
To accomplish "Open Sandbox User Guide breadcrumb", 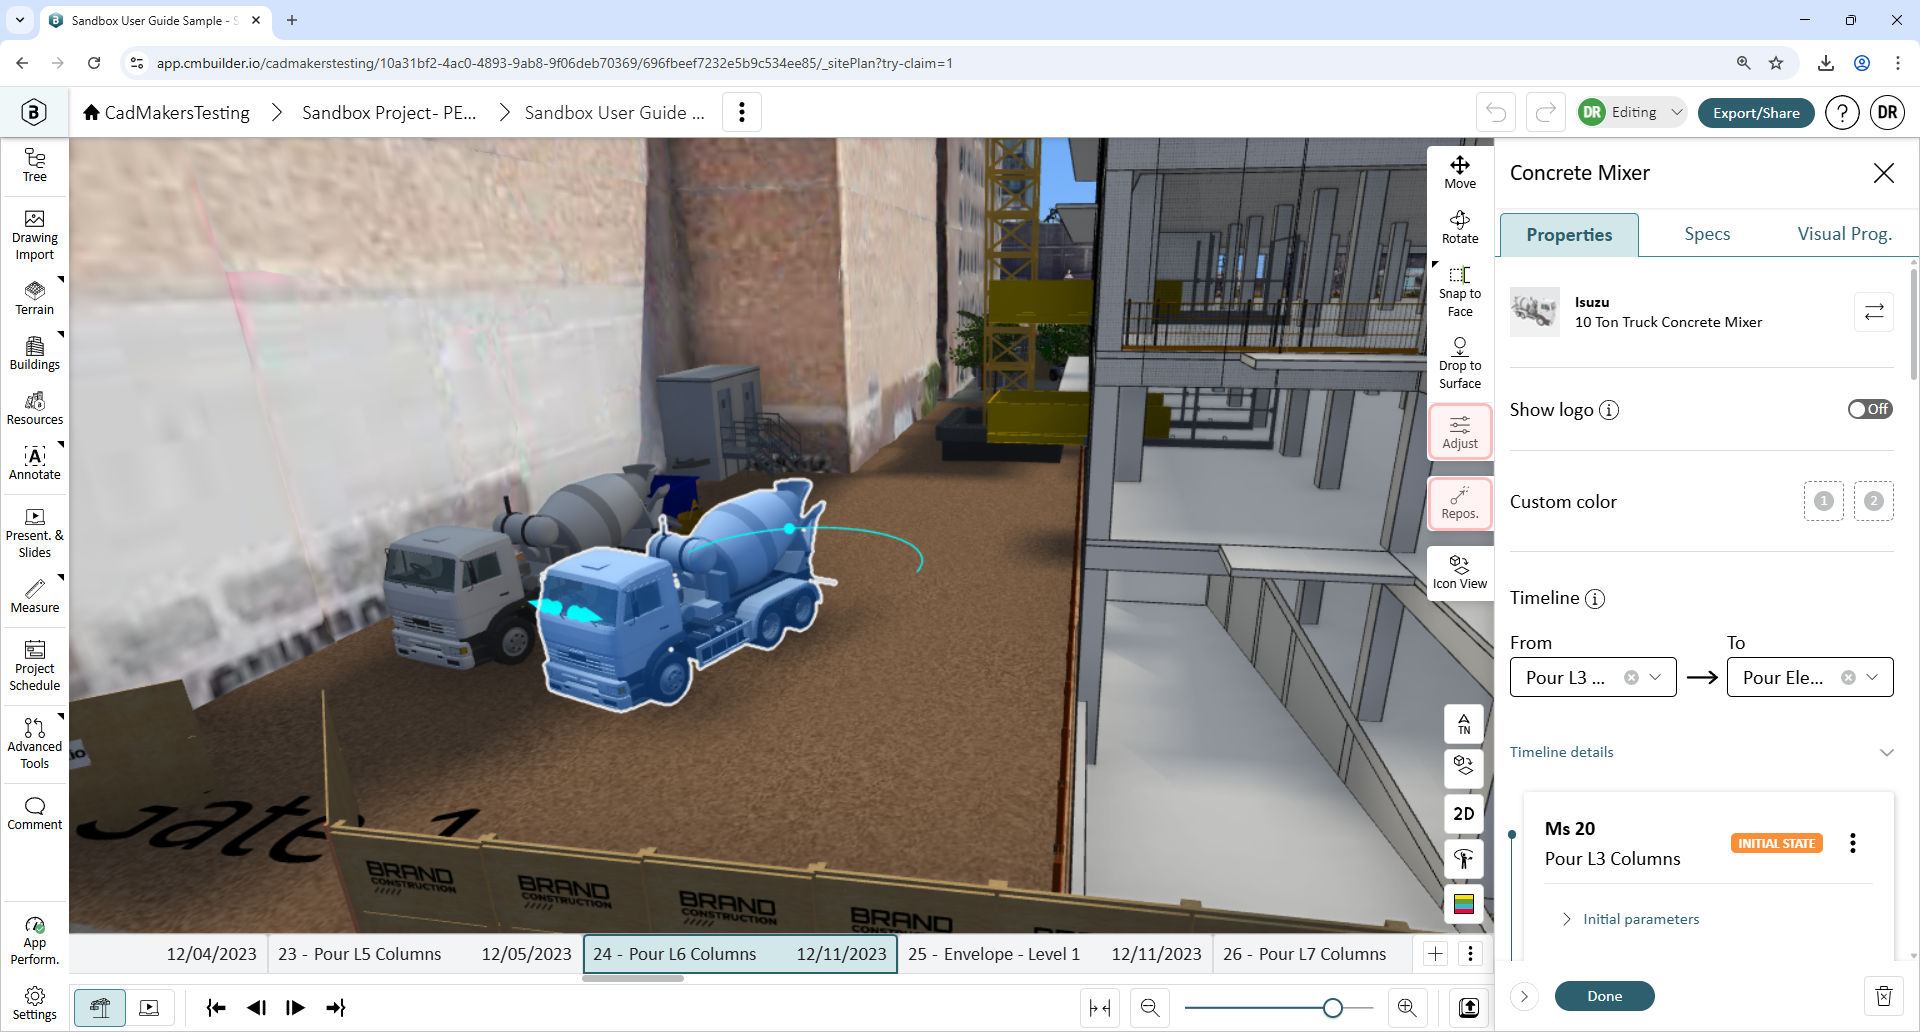I will click(x=615, y=113).
